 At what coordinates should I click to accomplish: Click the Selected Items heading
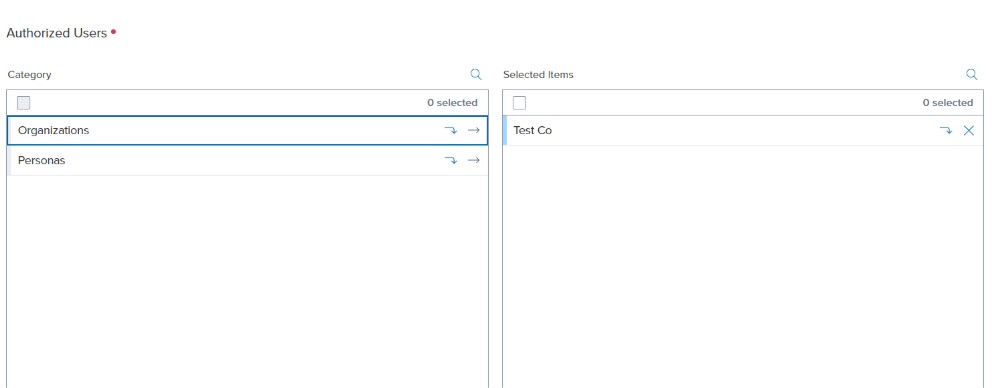538,75
